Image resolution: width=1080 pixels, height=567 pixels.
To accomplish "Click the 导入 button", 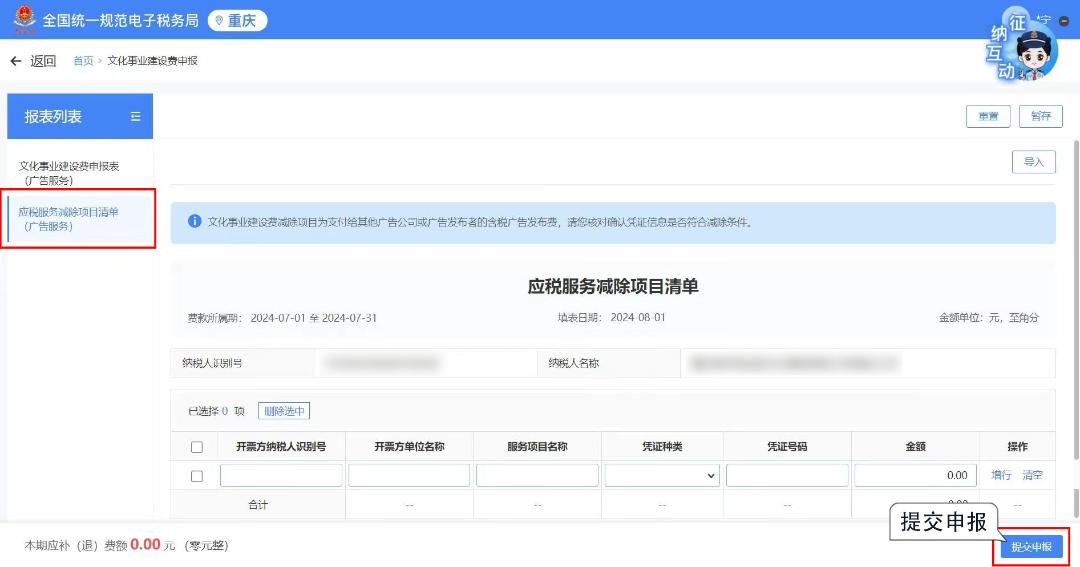I will tap(1033, 162).
